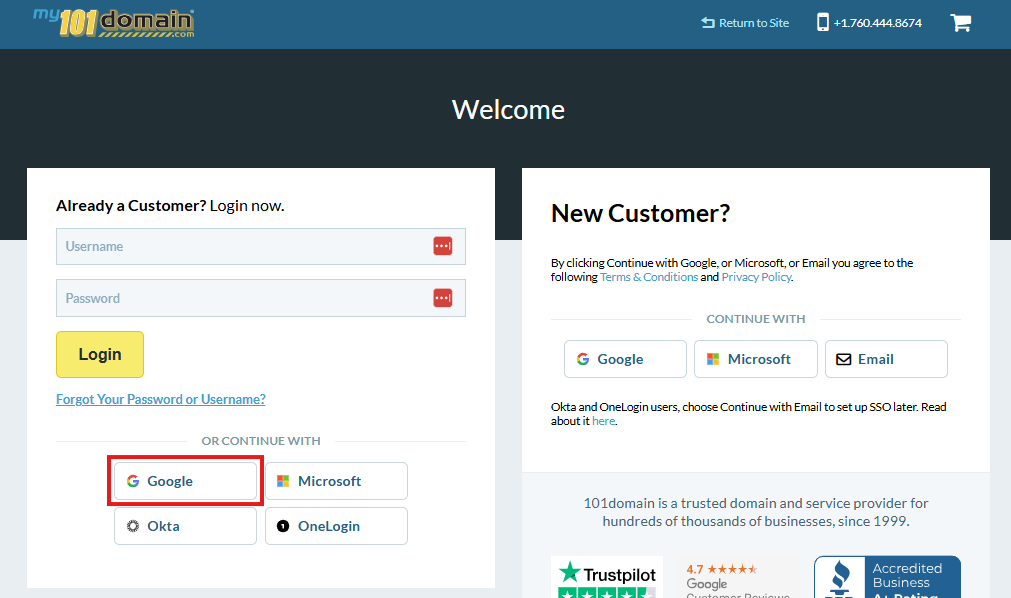
Task: Open the Terms & Conditions link
Action: pyautogui.click(x=648, y=276)
